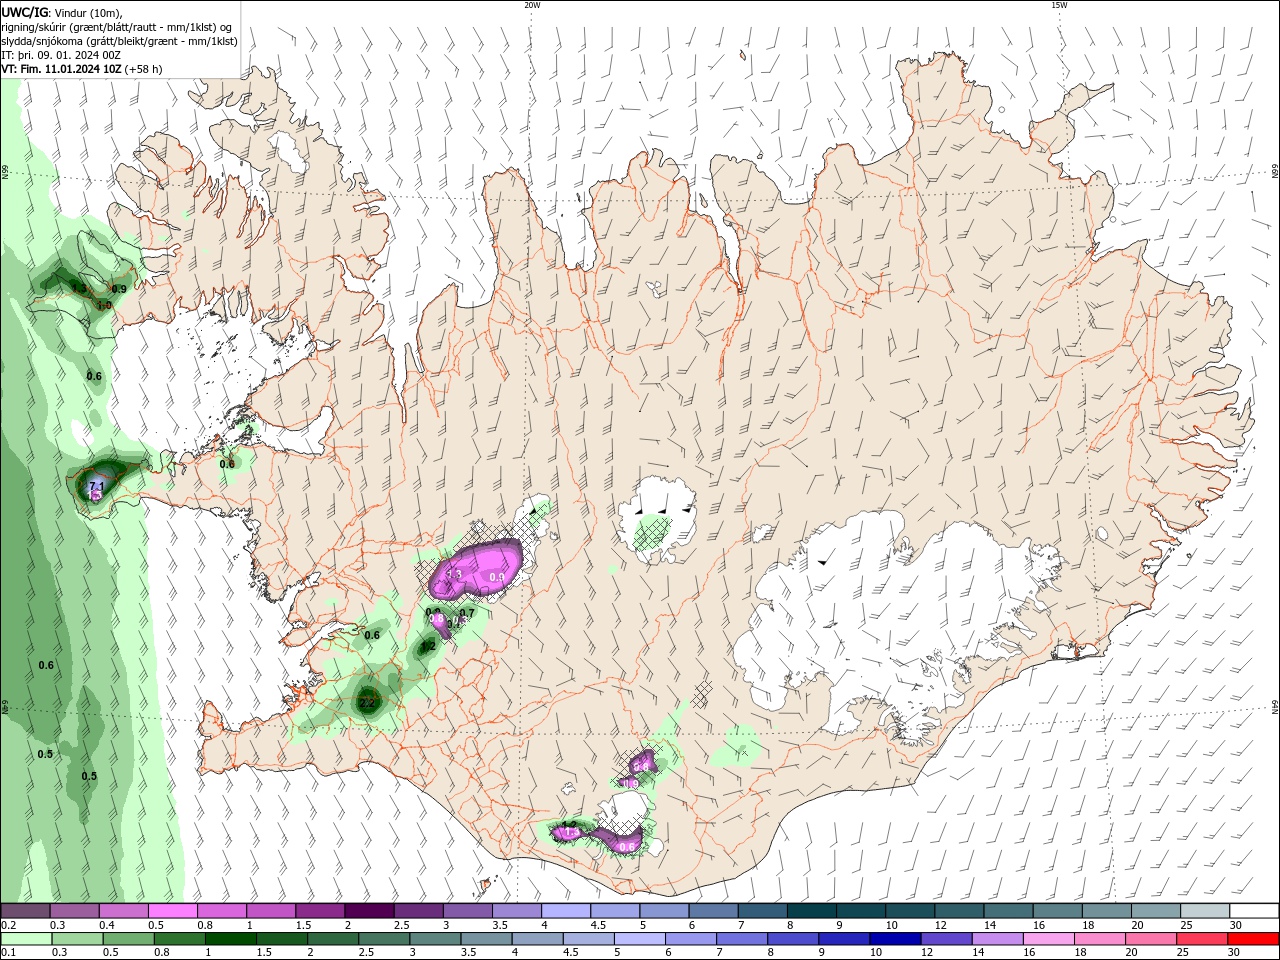Click the 0.7 value beside the purple snow patch
Viewport: 1280px width, 960px height.
(x=467, y=613)
